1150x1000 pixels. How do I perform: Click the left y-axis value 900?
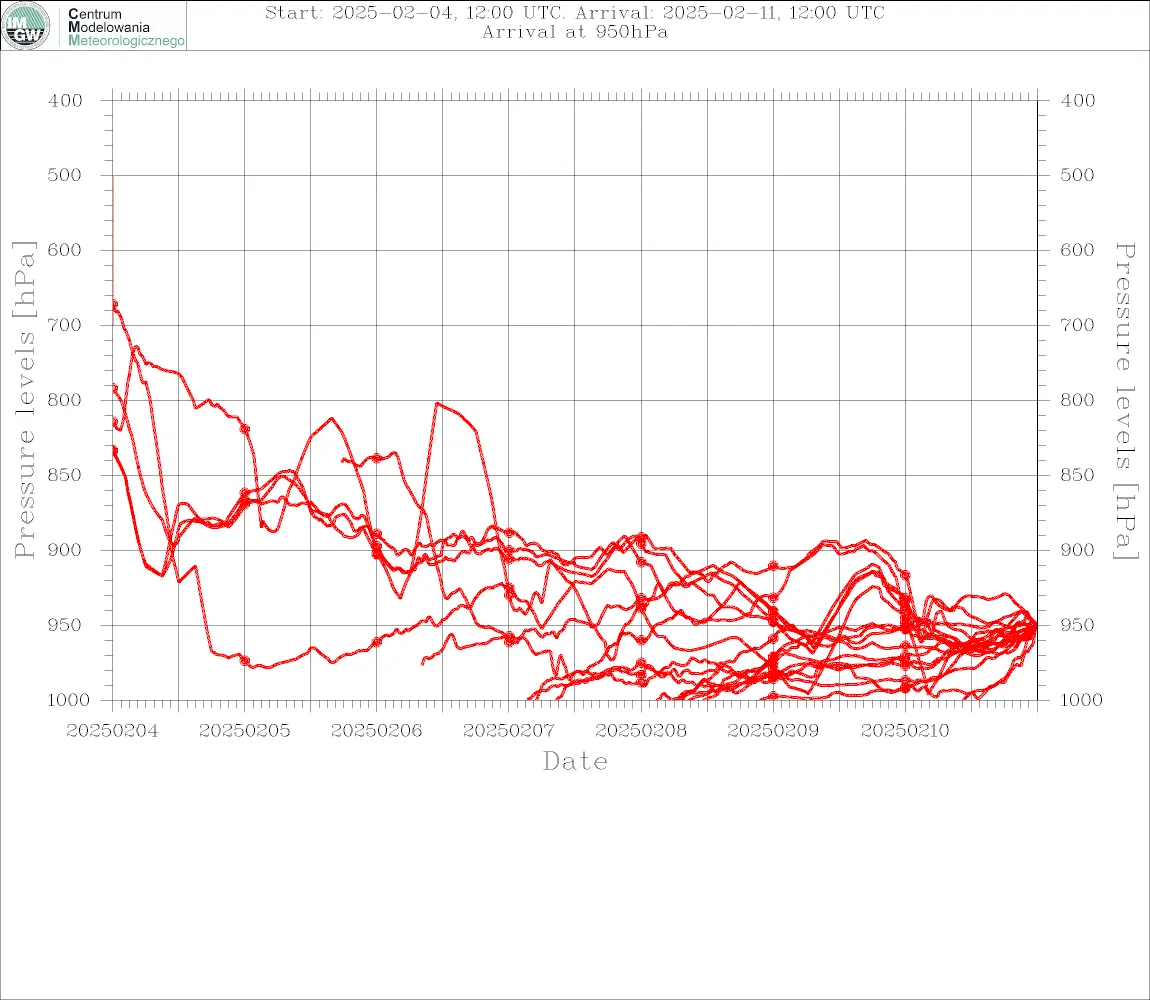click(x=65, y=550)
